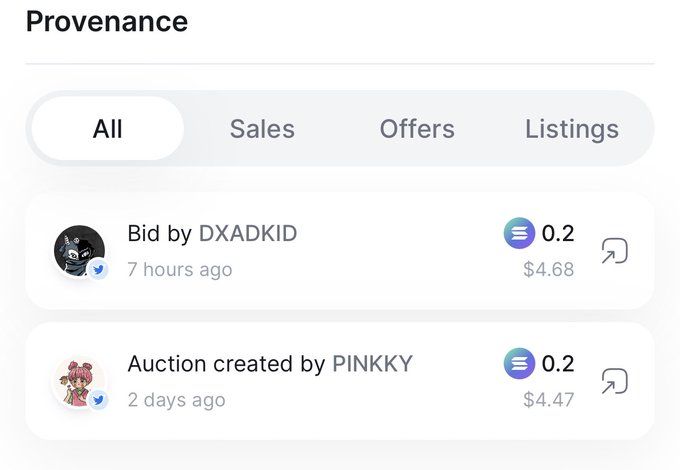680x470 pixels.
Task: Click Twitter badge on PINKKY avatar
Action: pos(98,399)
